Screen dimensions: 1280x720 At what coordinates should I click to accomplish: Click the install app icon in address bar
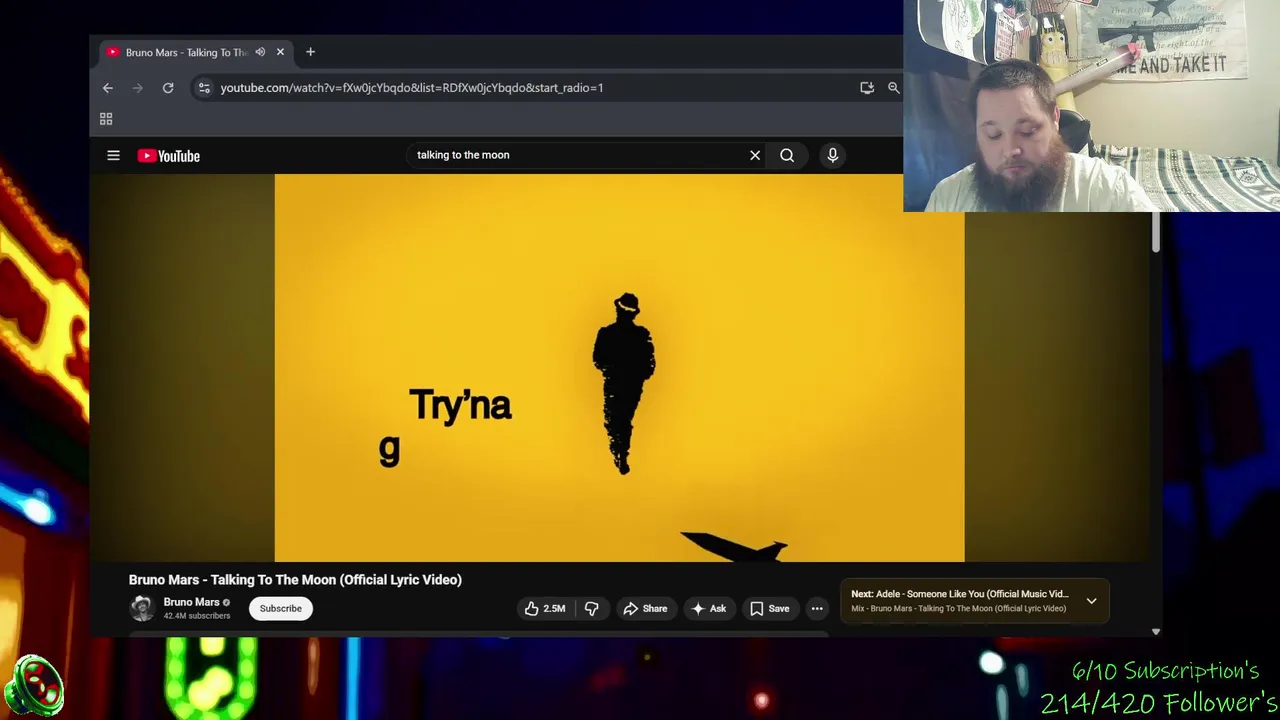coord(867,88)
